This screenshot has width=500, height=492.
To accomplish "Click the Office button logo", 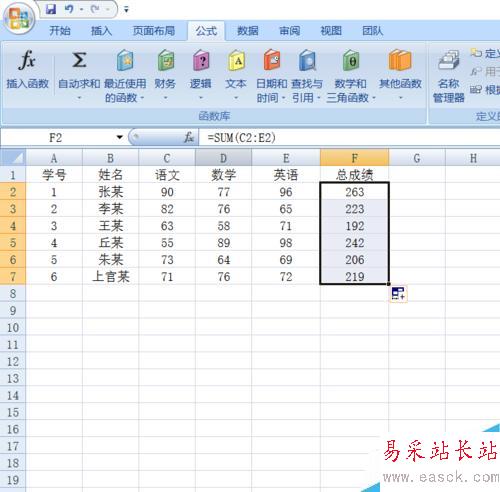I will pyautogui.click(x=18, y=19).
